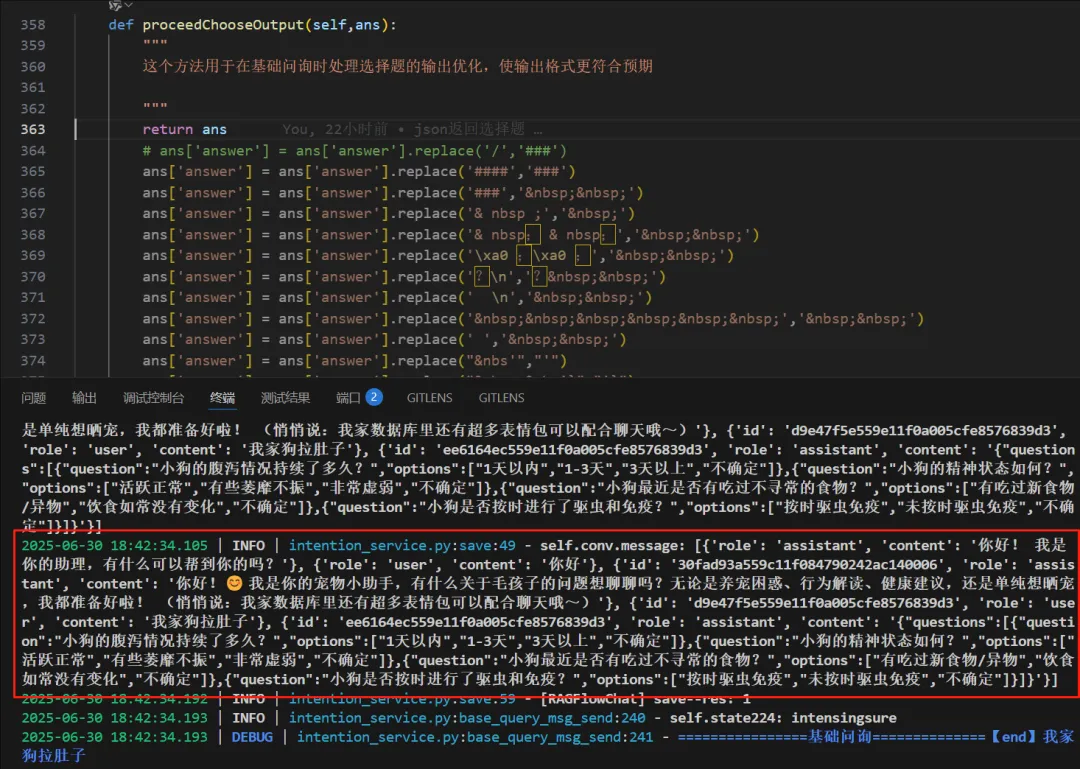Click line number 372 in the gutter

click(32, 318)
